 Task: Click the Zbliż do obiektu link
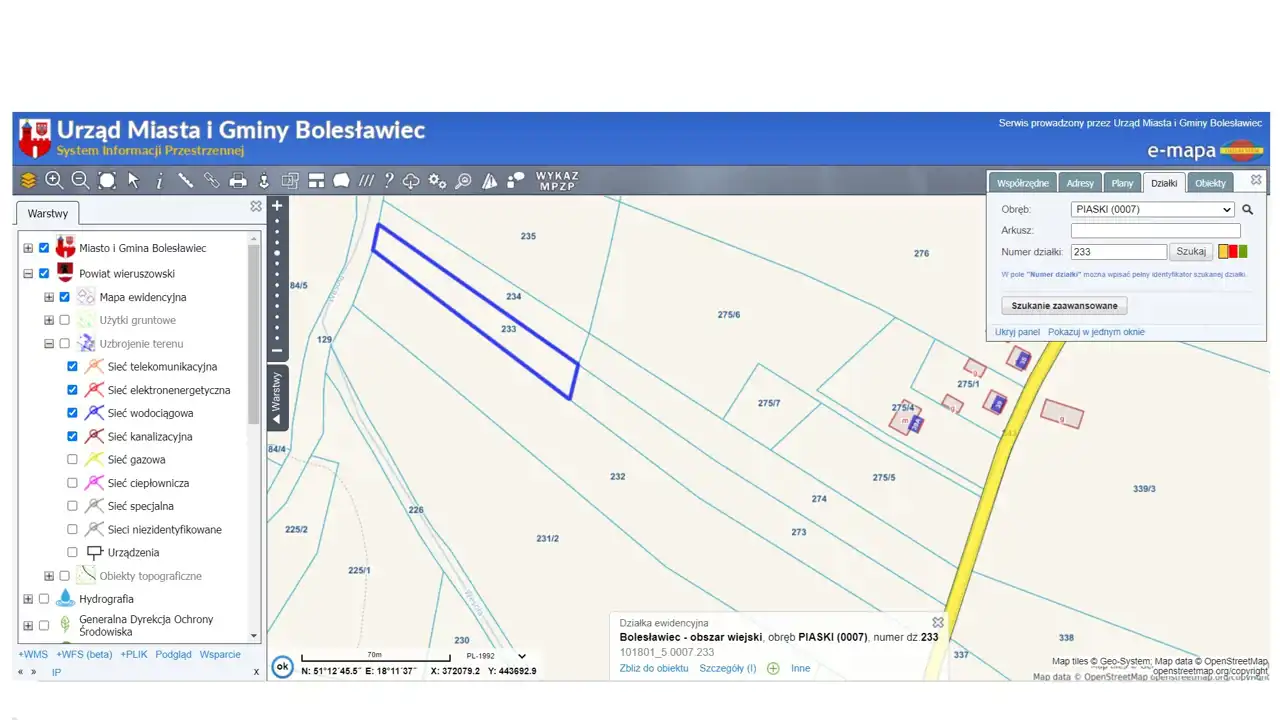[654, 668]
